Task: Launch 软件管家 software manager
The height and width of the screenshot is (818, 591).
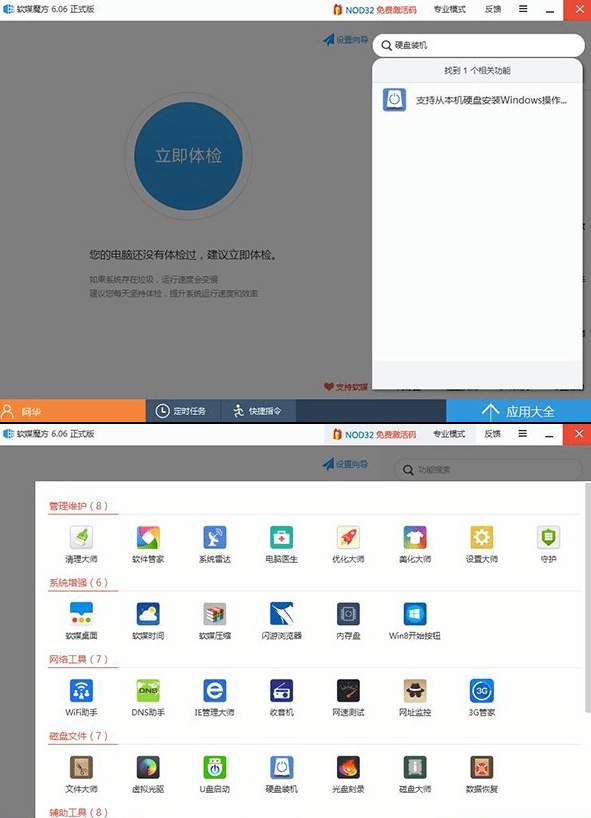Action: (148, 544)
